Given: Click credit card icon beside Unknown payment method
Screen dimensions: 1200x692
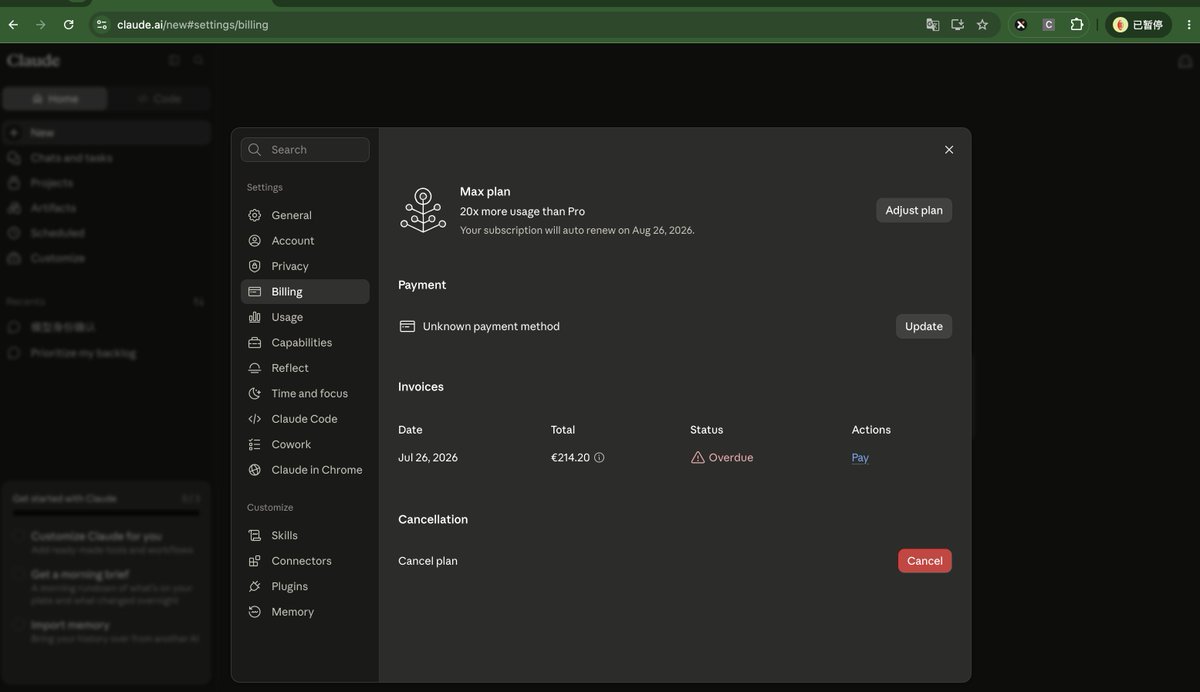Looking at the screenshot, I should [407, 326].
